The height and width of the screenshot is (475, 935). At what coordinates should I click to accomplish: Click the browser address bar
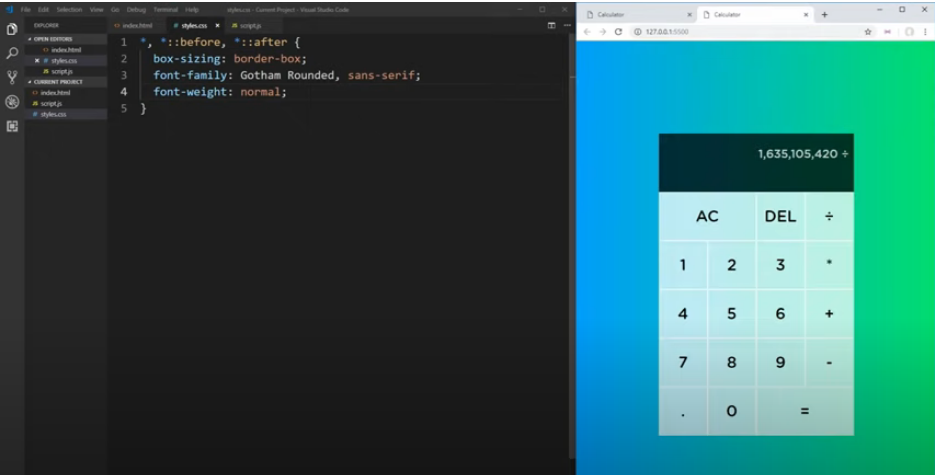(740, 32)
